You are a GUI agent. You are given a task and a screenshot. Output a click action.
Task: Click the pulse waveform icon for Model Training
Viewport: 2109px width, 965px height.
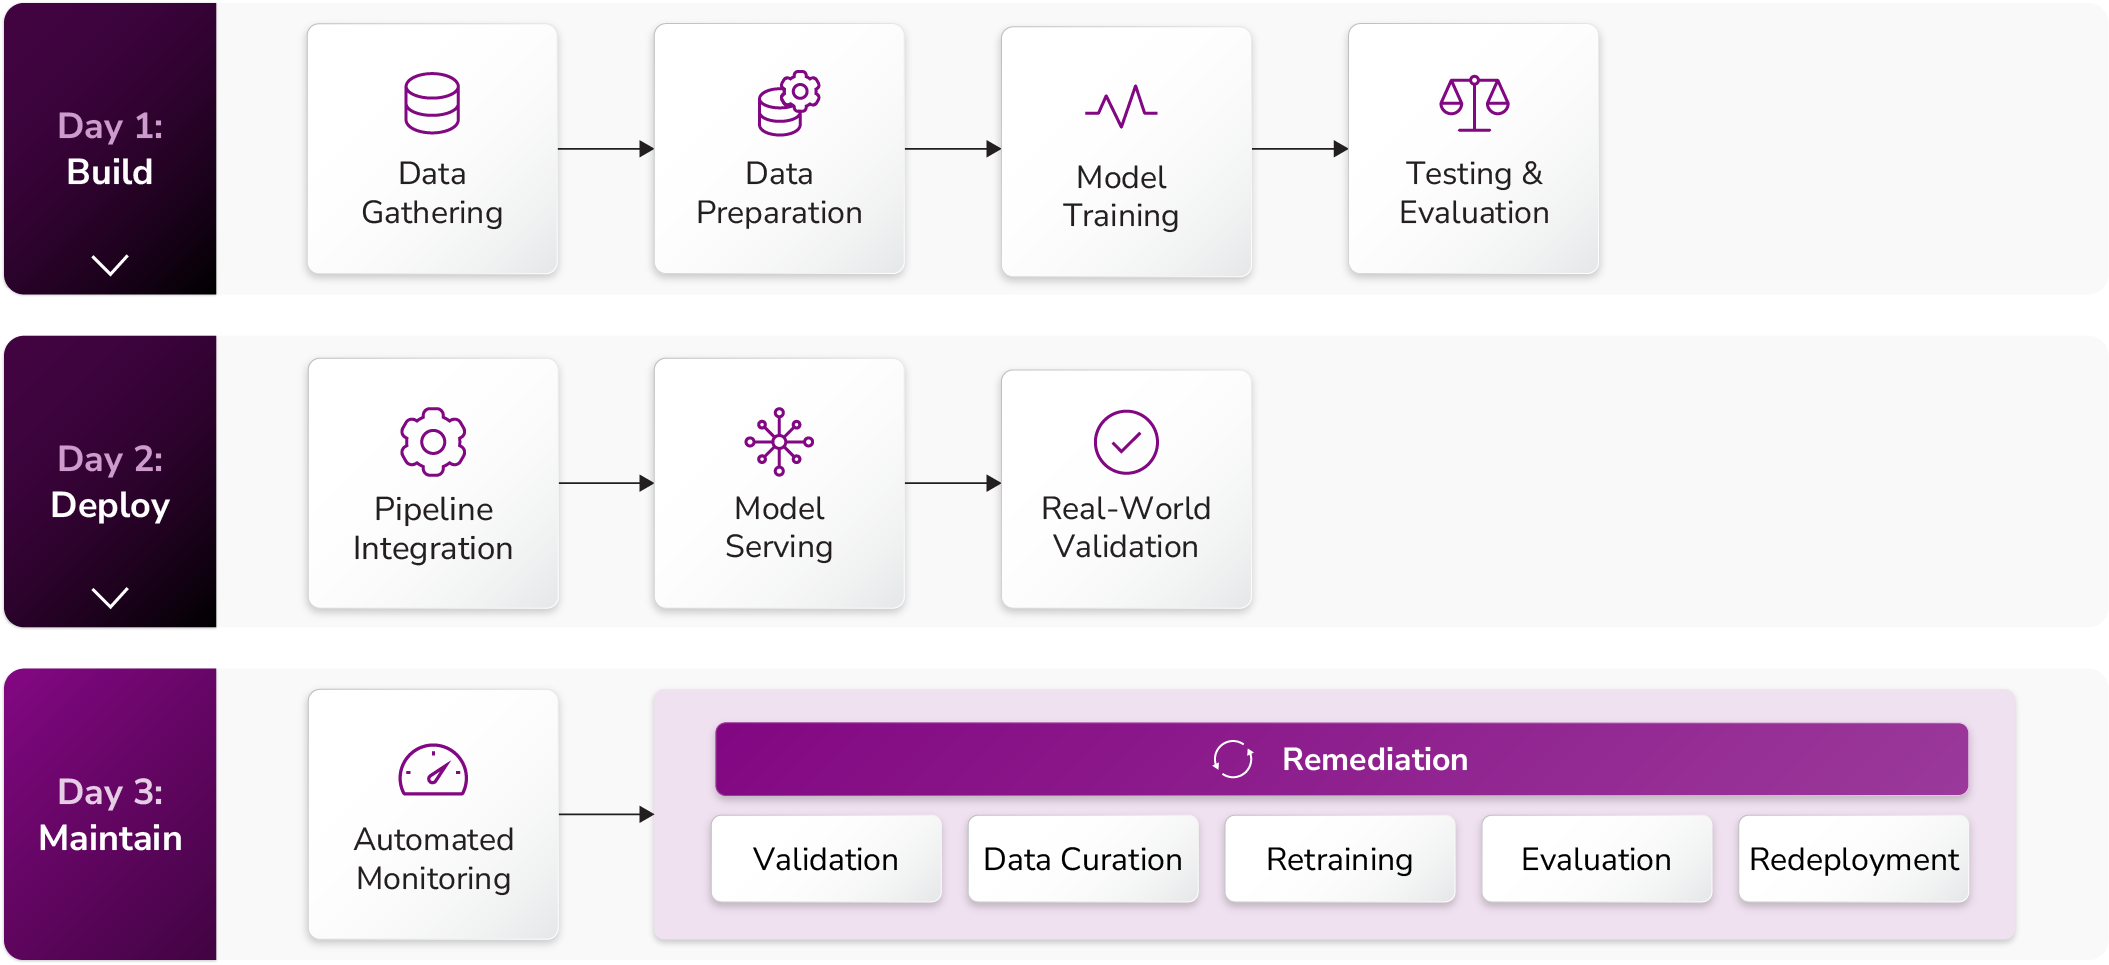(x=1121, y=107)
